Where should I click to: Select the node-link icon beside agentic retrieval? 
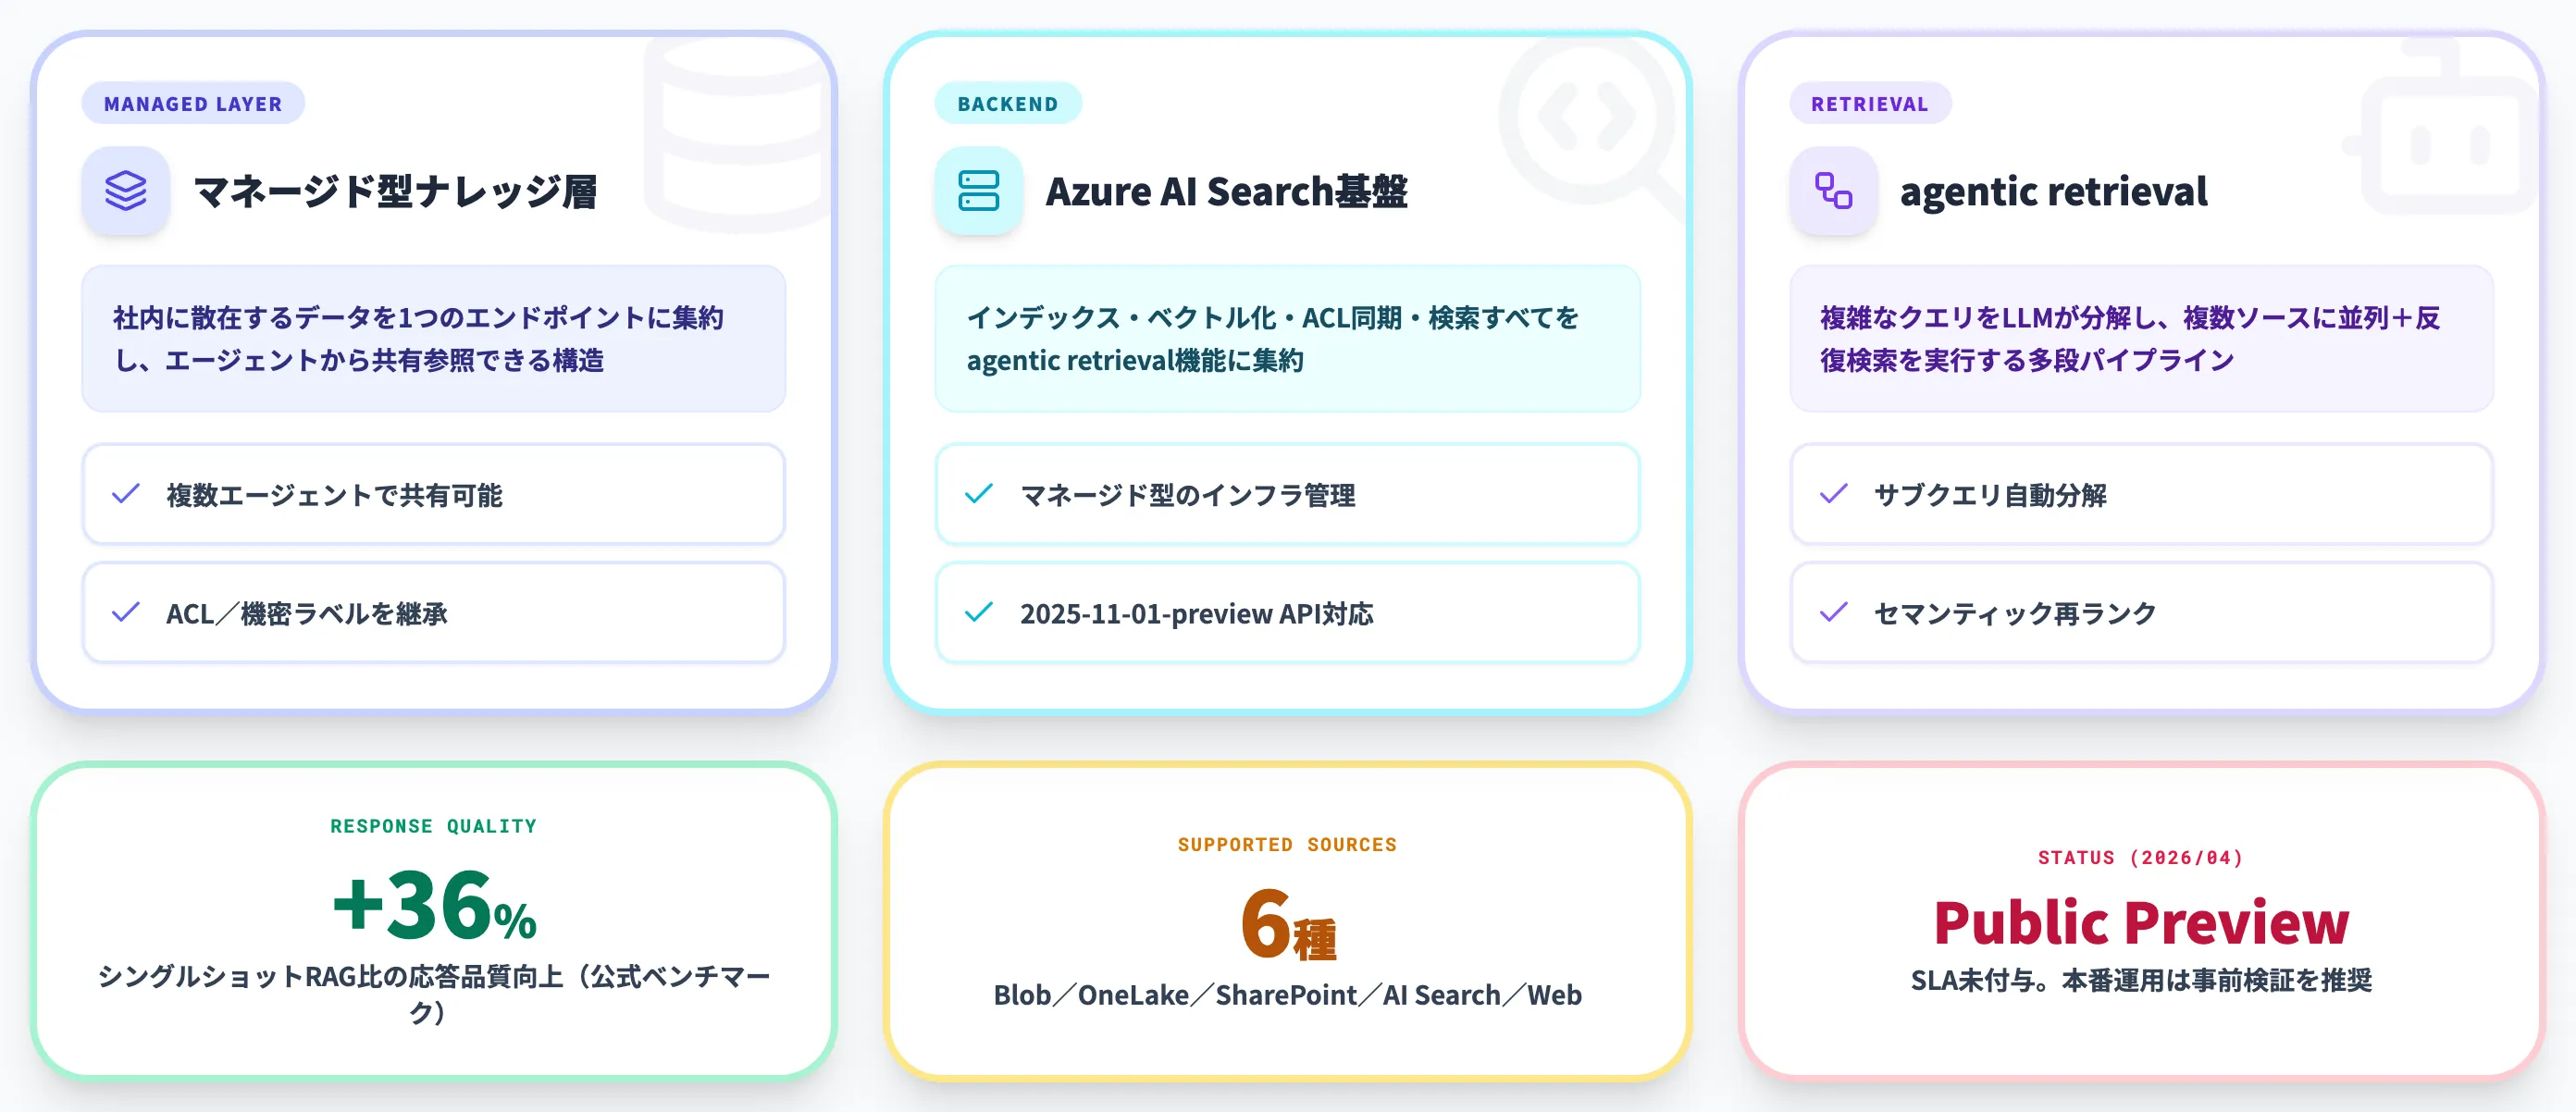(1832, 191)
